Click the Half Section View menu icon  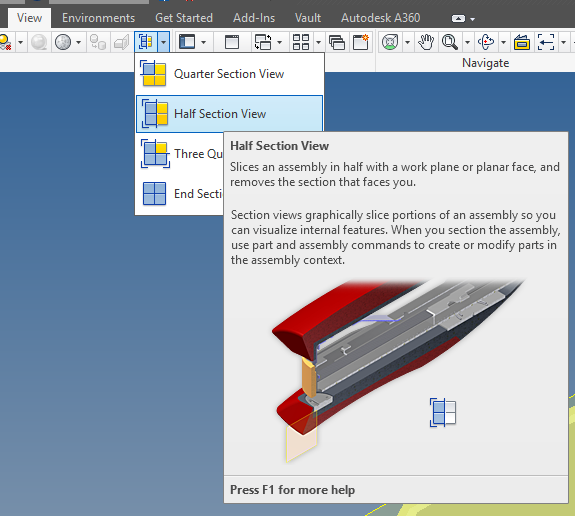(154, 114)
